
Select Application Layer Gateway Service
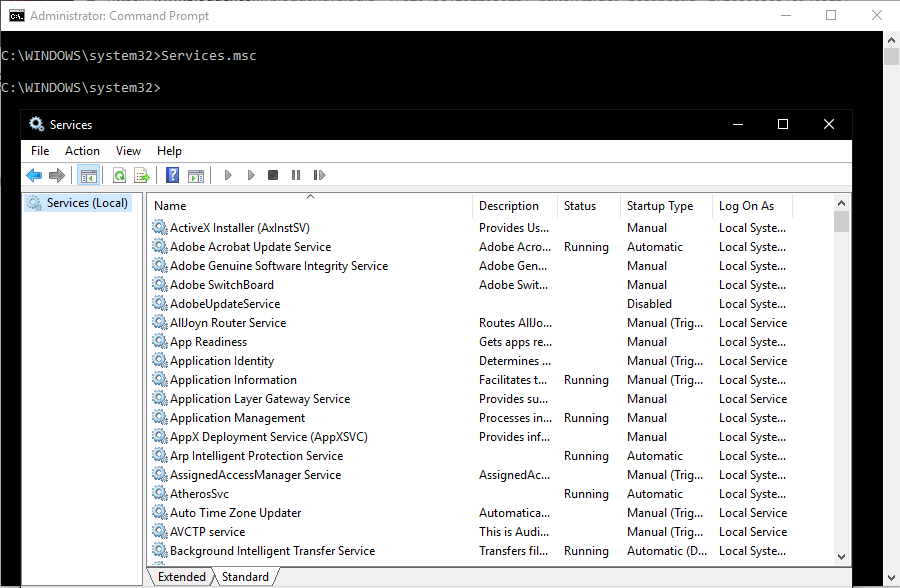(x=471, y=398)
